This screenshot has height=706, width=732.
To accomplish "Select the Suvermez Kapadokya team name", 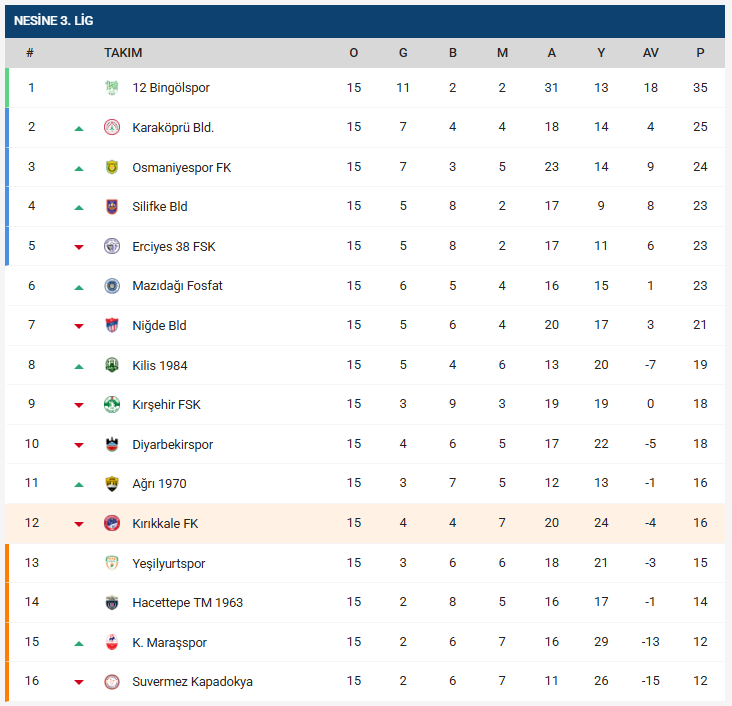I will click(x=192, y=682).
